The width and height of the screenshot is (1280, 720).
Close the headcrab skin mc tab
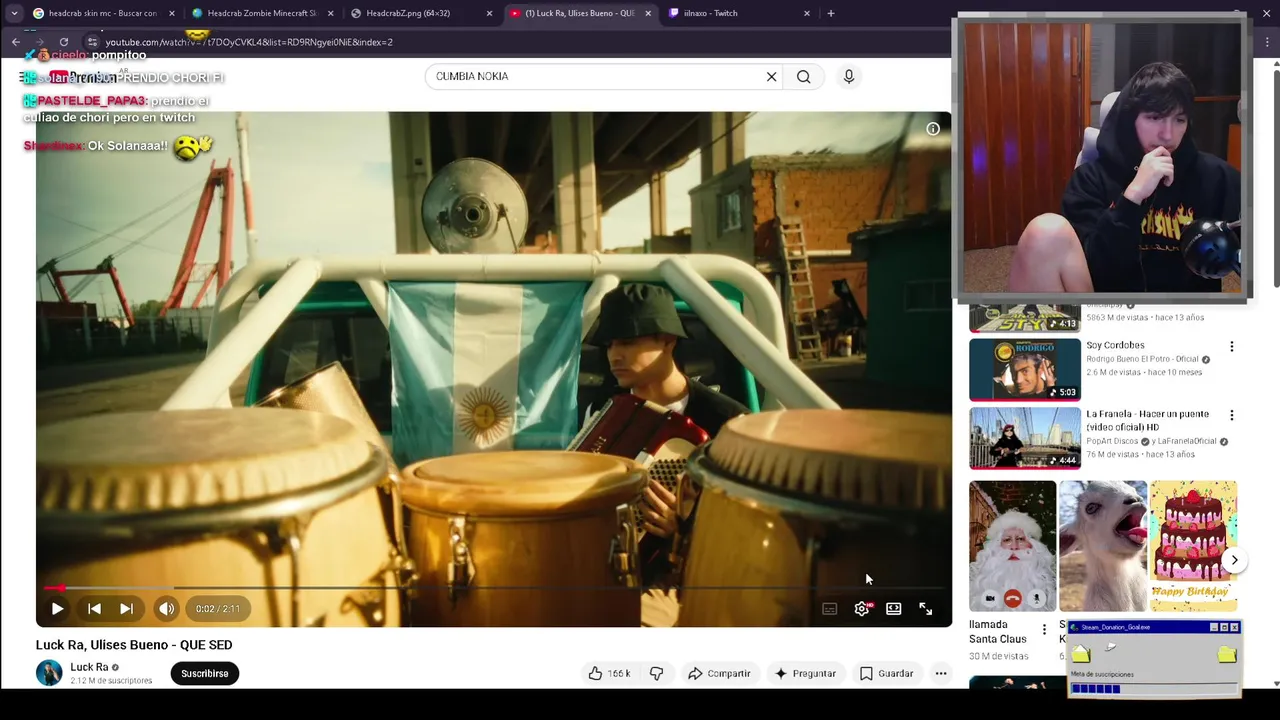[172, 13]
